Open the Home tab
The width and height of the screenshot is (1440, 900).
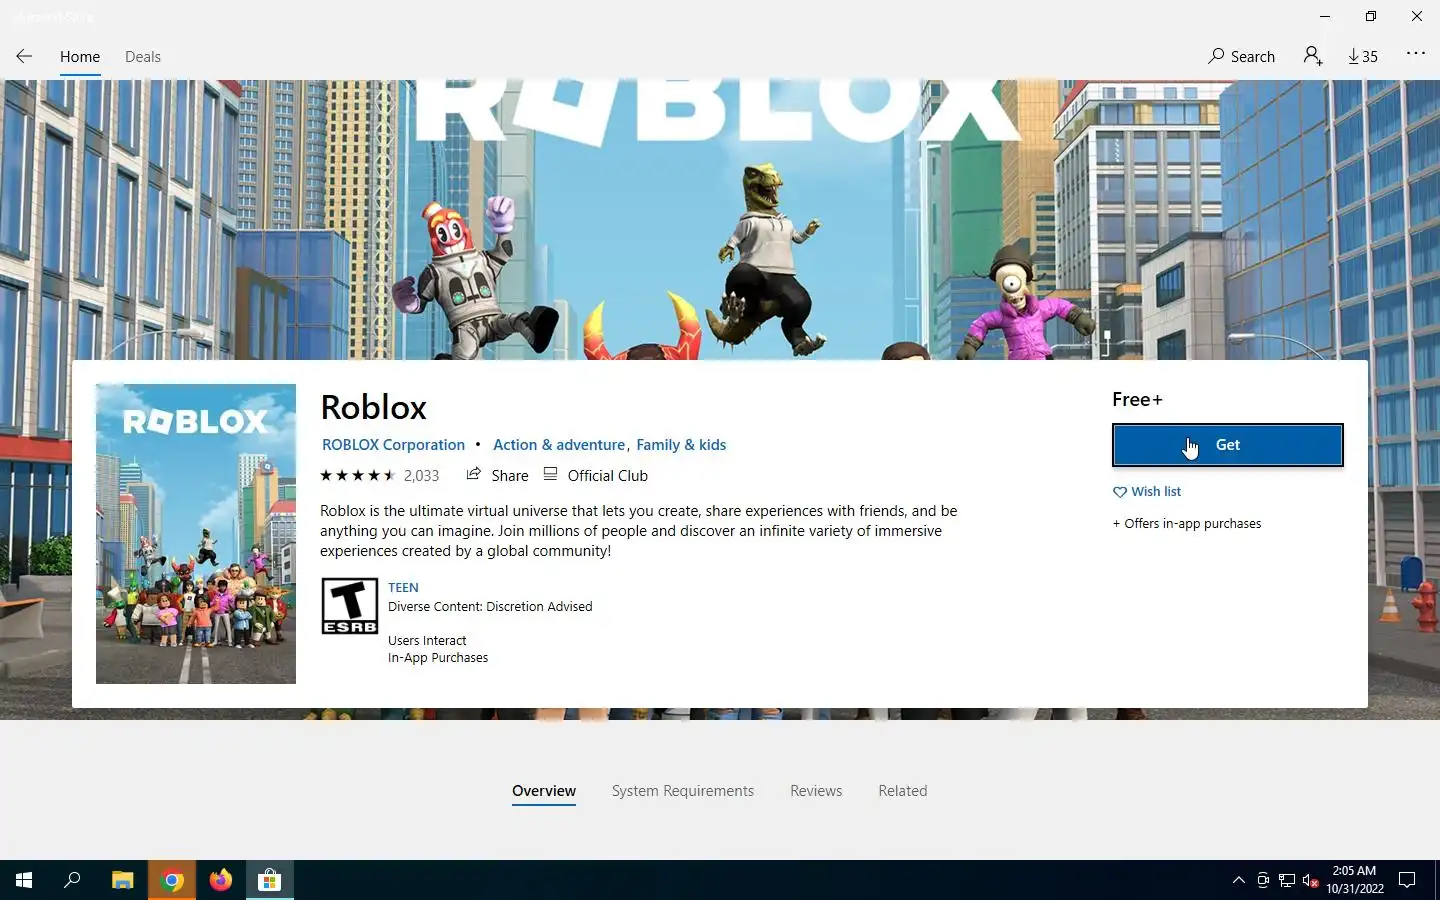pos(80,57)
